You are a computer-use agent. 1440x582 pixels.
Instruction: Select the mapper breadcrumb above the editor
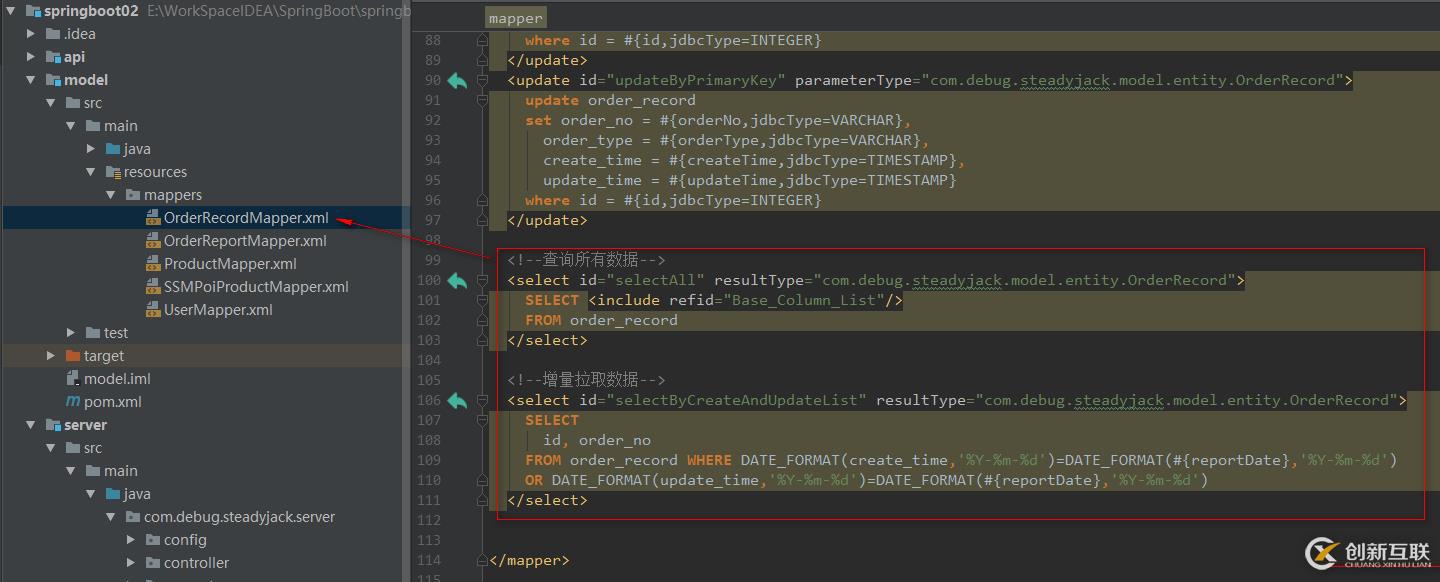click(516, 18)
